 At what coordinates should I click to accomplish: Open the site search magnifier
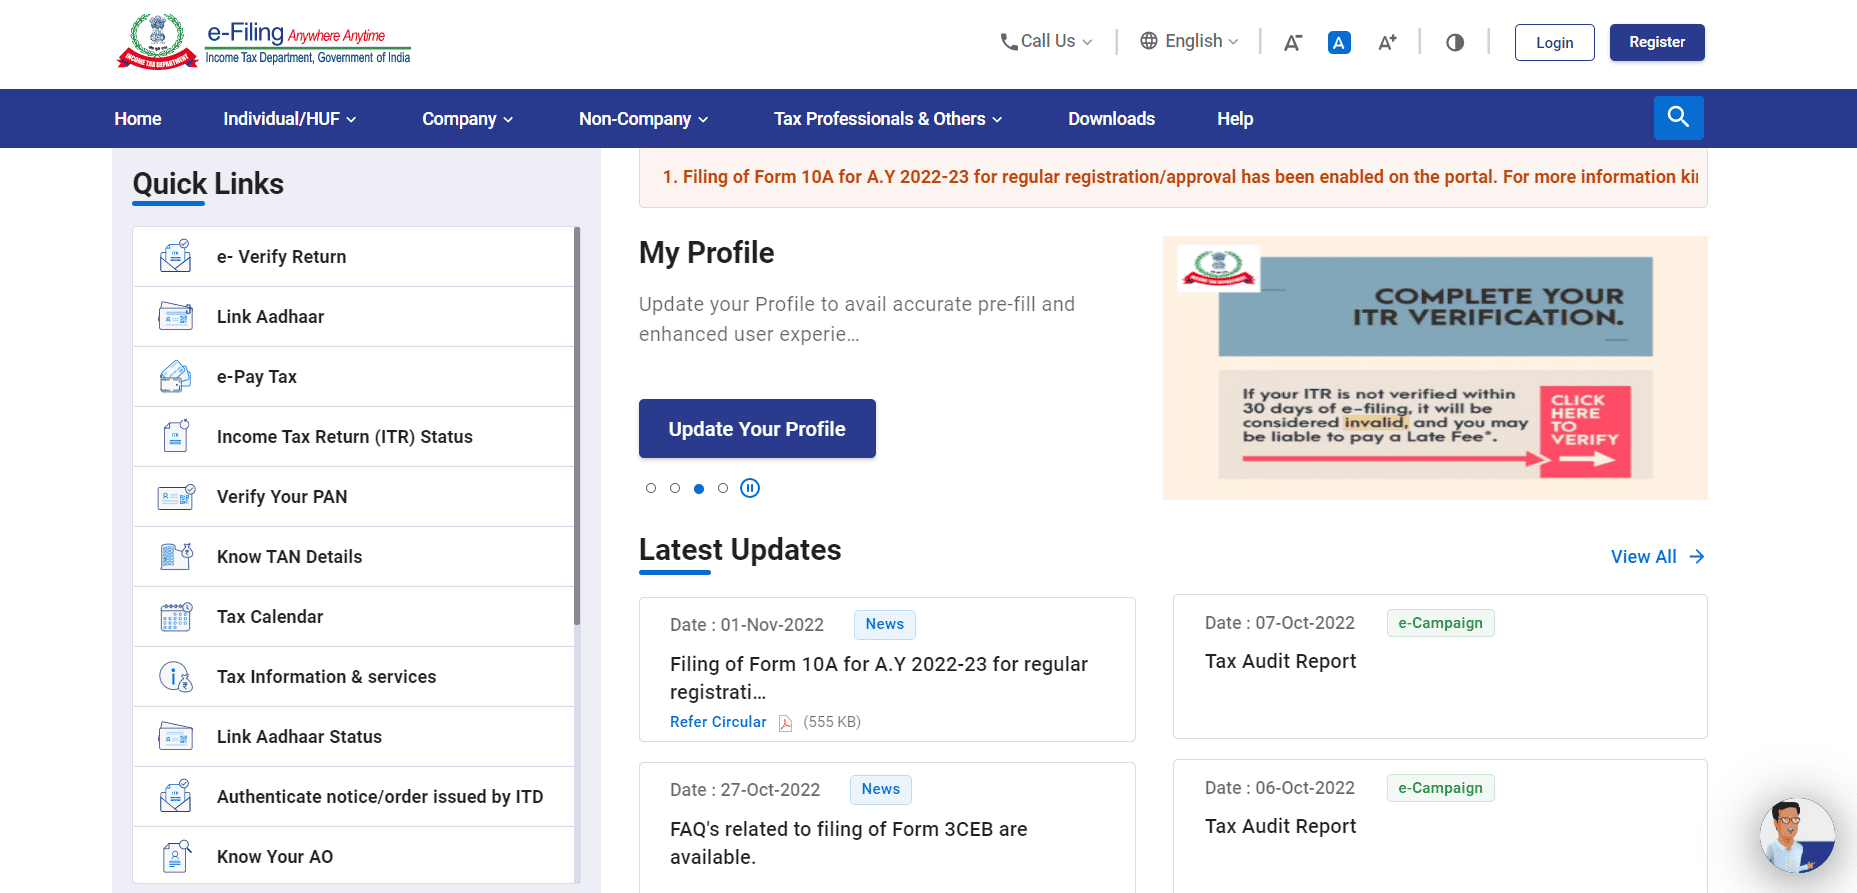tap(1678, 117)
